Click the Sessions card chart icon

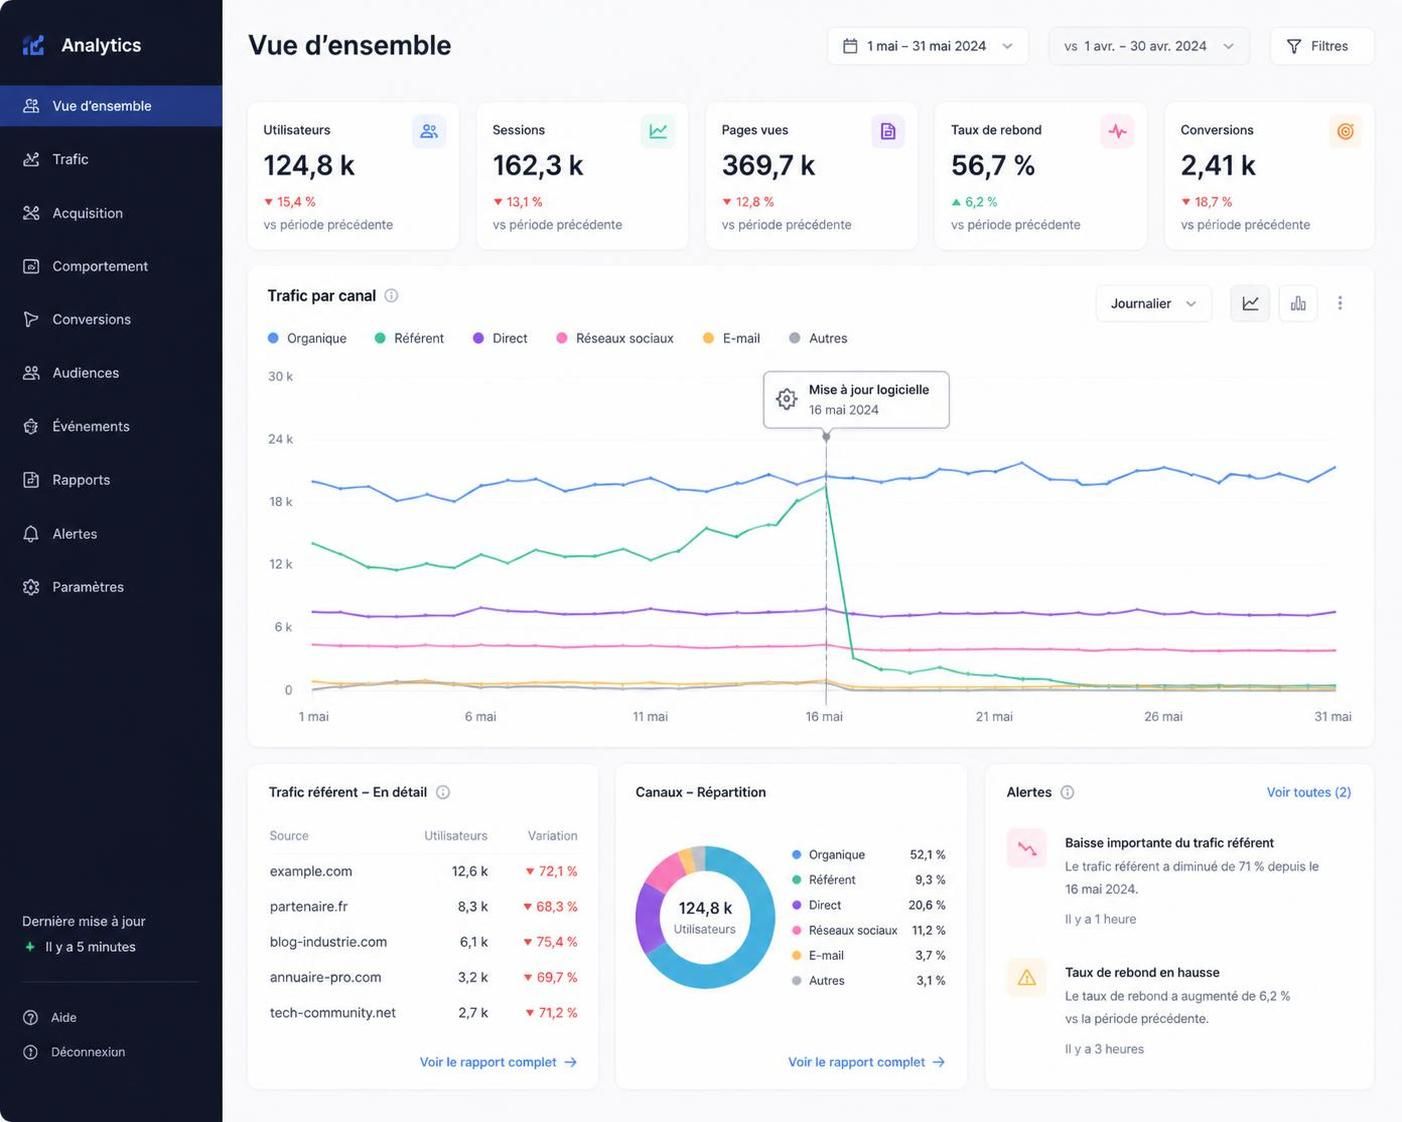point(658,131)
